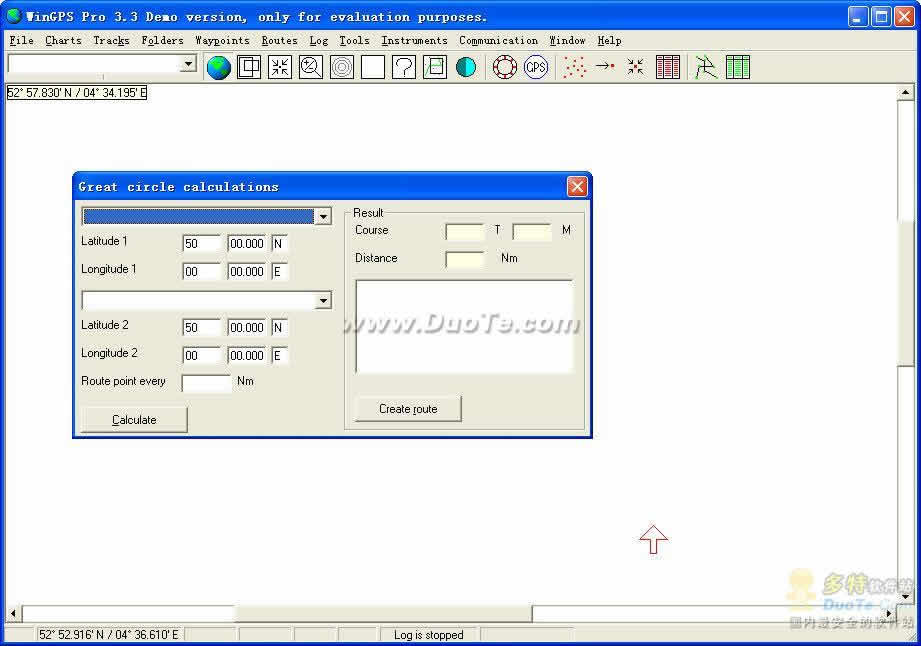Click the Create route button
Screen dimensions: 921x646
(x=408, y=409)
